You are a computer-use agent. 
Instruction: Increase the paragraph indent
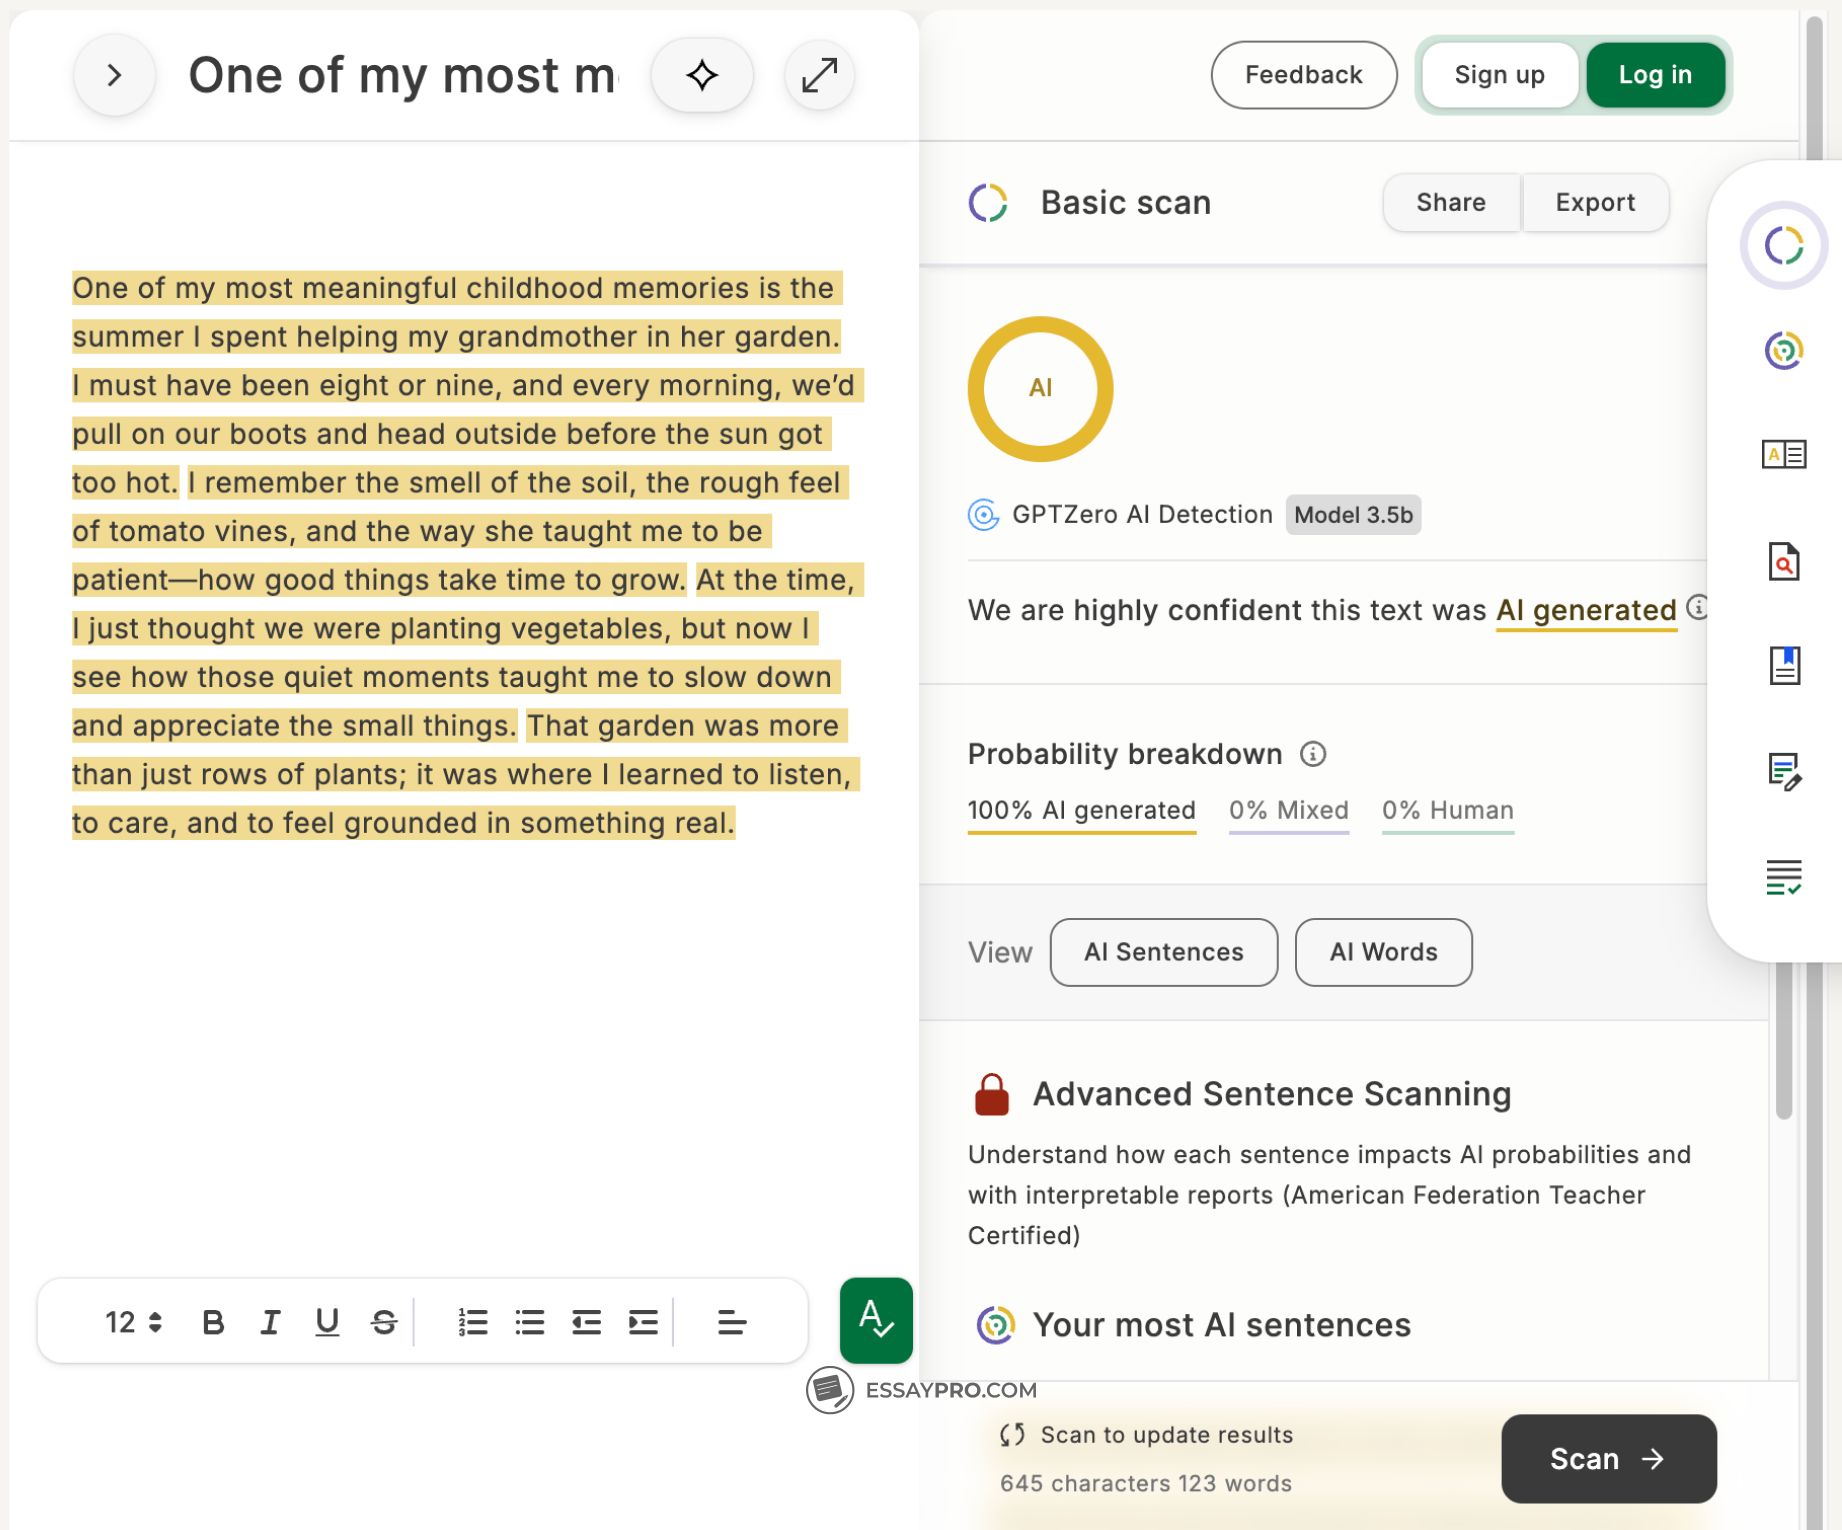point(643,1322)
